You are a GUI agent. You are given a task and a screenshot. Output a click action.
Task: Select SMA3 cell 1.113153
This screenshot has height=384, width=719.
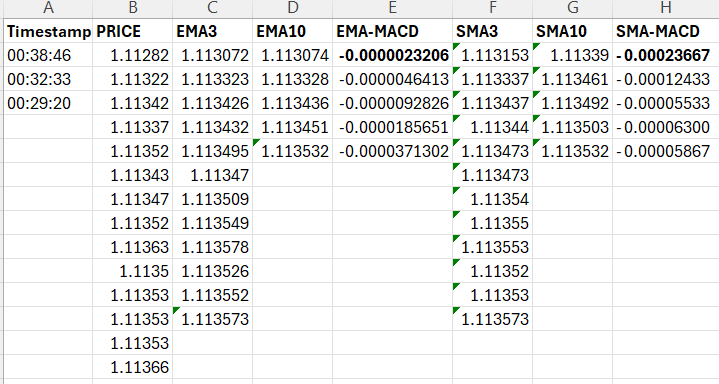point(492,55)
